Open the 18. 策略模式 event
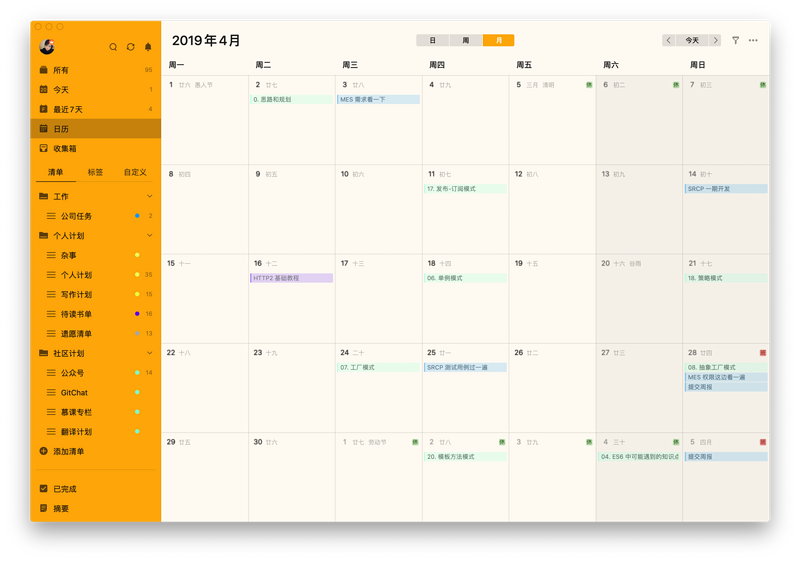This screenshot has height=562, width=800. click(726, 278)
